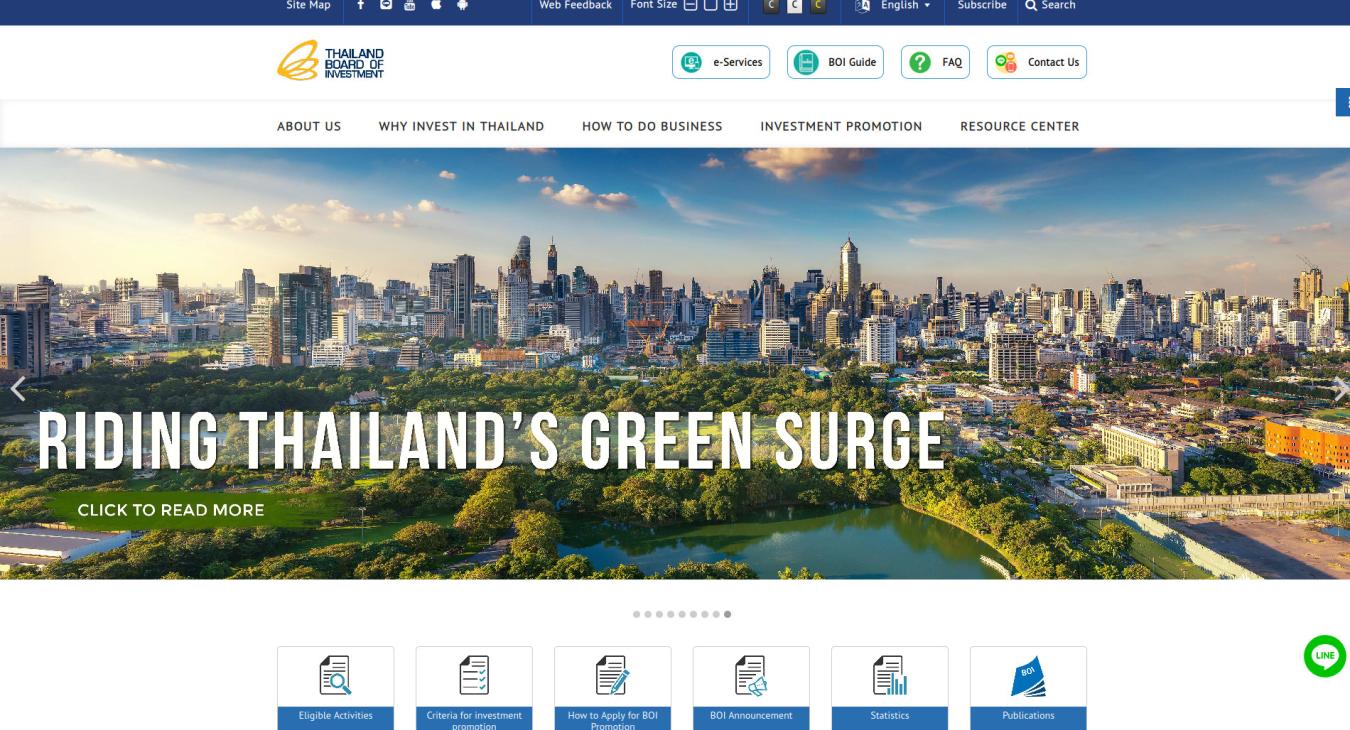Open the BOI Guide icon
Screen dimensions: 1350x730
pos(806,61)
